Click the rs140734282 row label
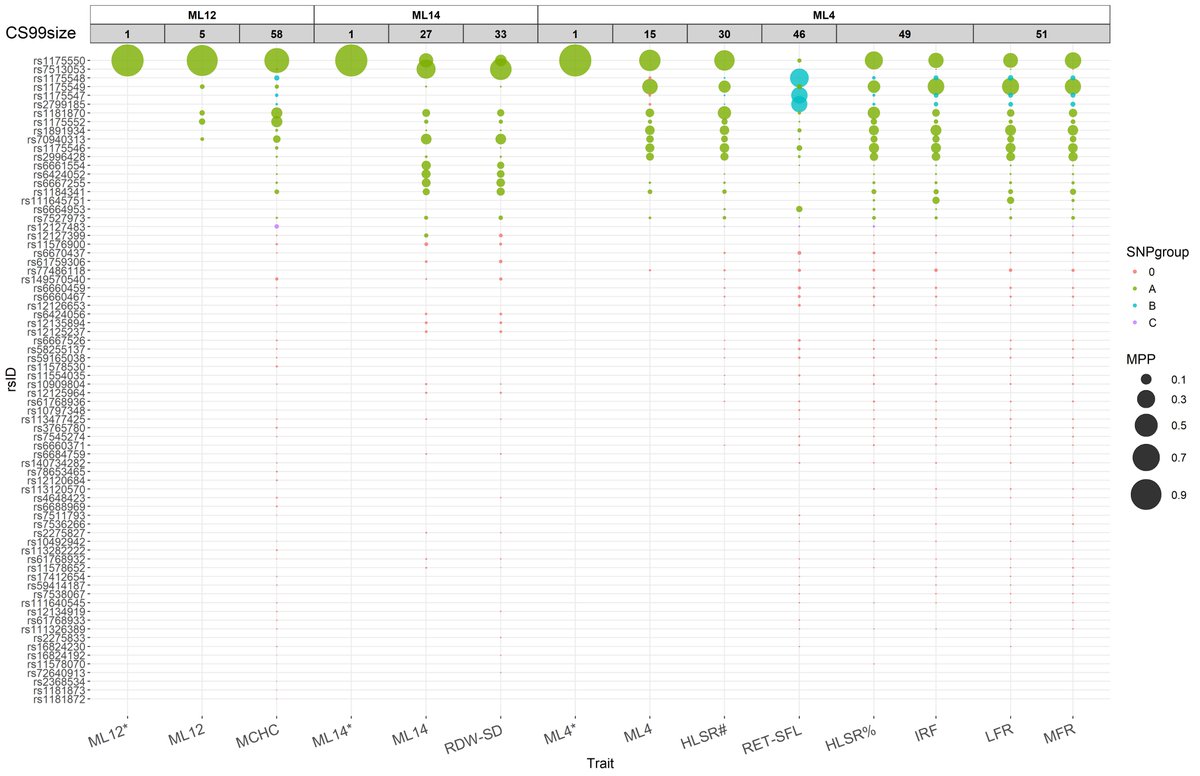Screen dimensions: 1200x776 [53, 463]
